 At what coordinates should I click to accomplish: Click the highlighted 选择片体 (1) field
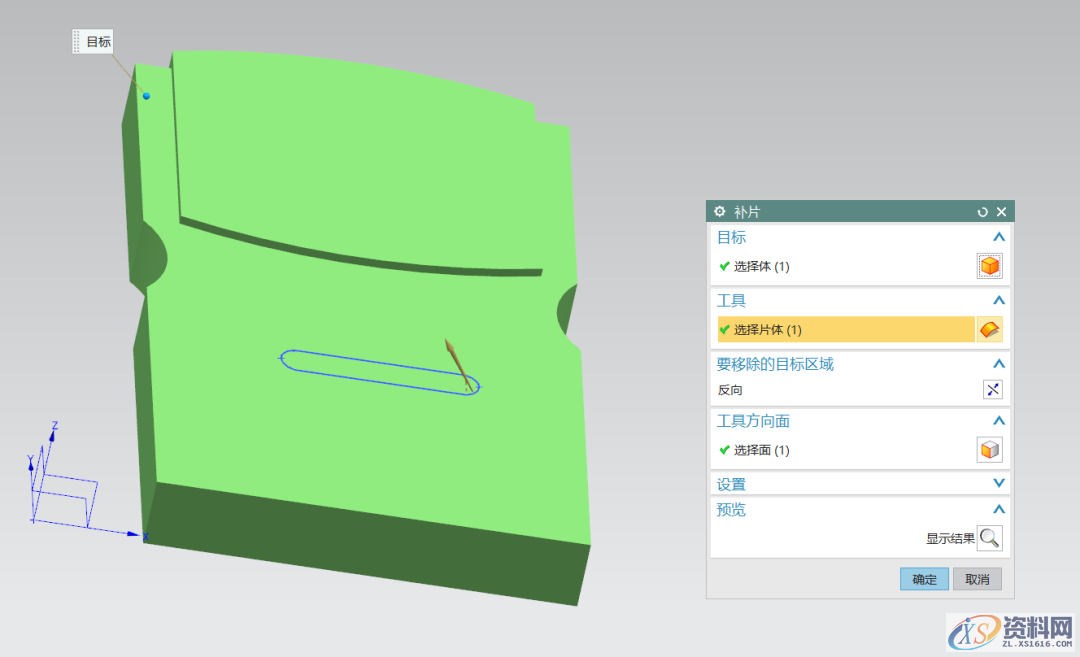[x=845, y=329]
